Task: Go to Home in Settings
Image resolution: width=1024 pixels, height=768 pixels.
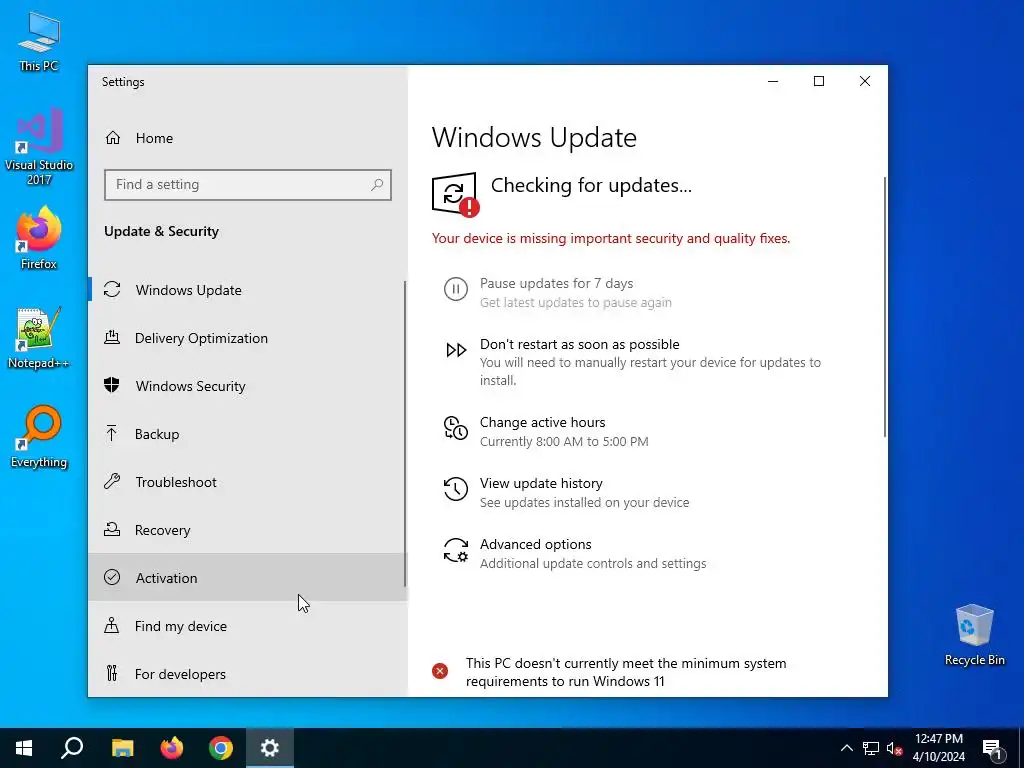Action: point(248,138)
